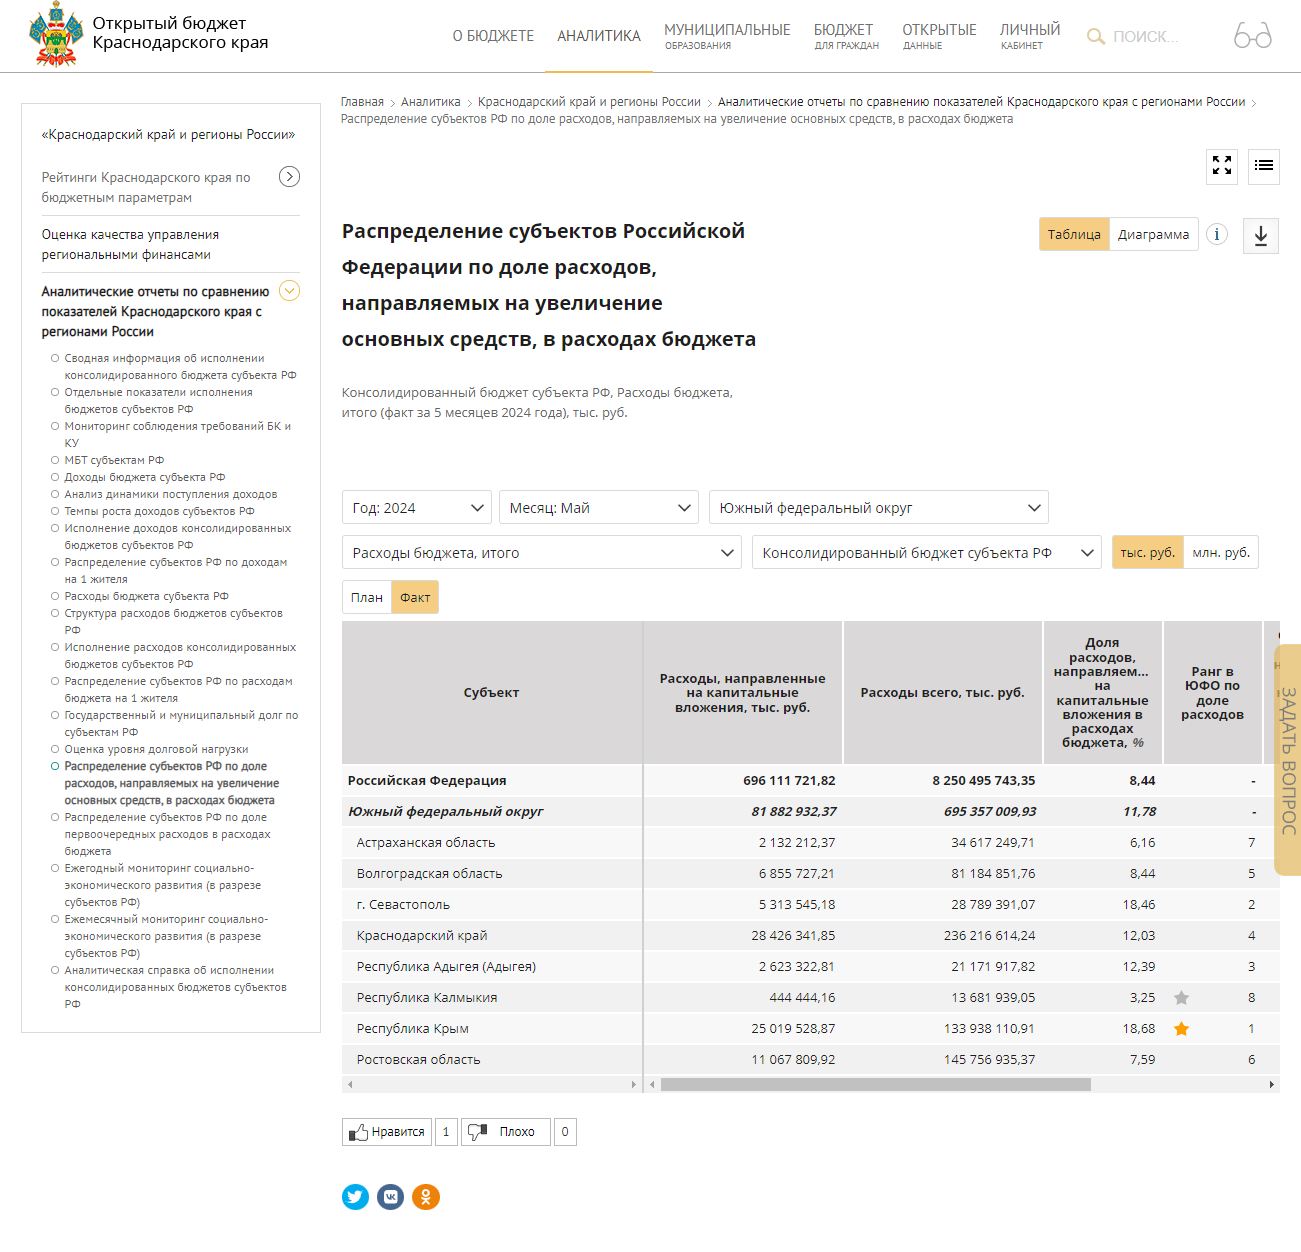This screenshot has width=1301, height=1252.
Task: Share via the Odnoklassniki icon
Action: point(426,1197)
